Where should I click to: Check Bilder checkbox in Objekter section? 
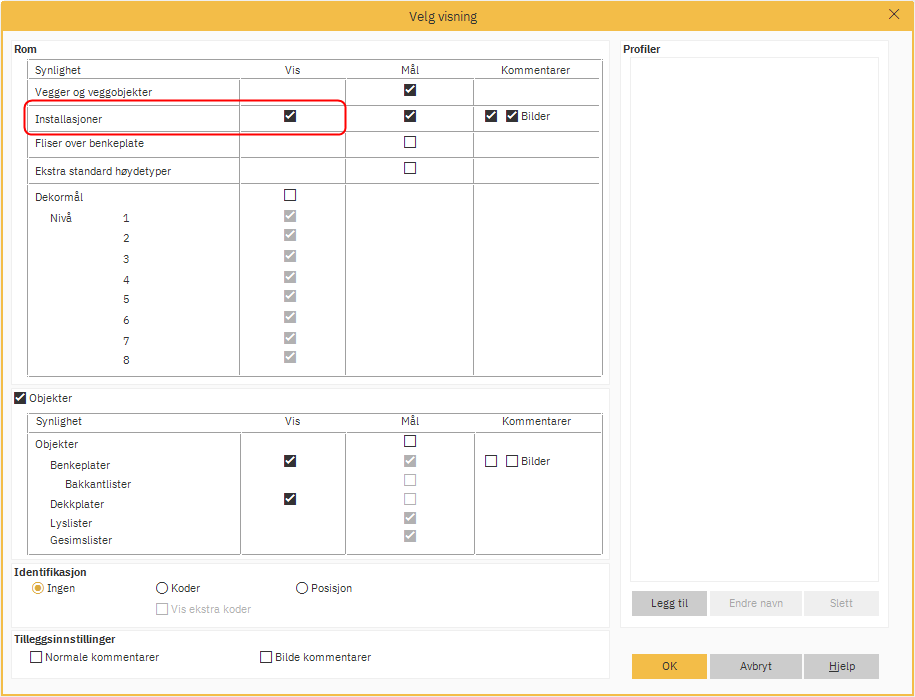pyautogui.click(x=512, y=461)
